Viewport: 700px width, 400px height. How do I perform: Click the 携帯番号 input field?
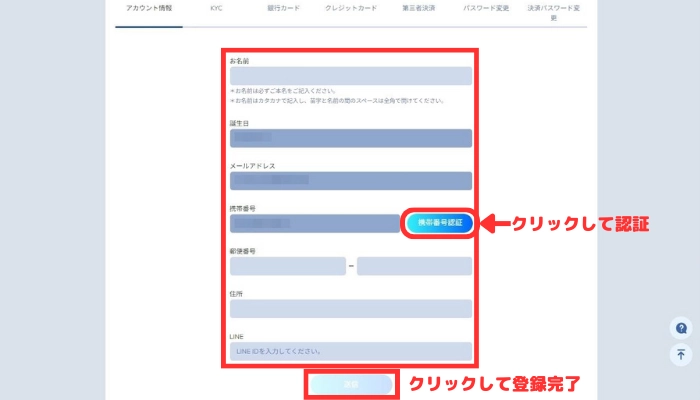click(x=315, y=223)
